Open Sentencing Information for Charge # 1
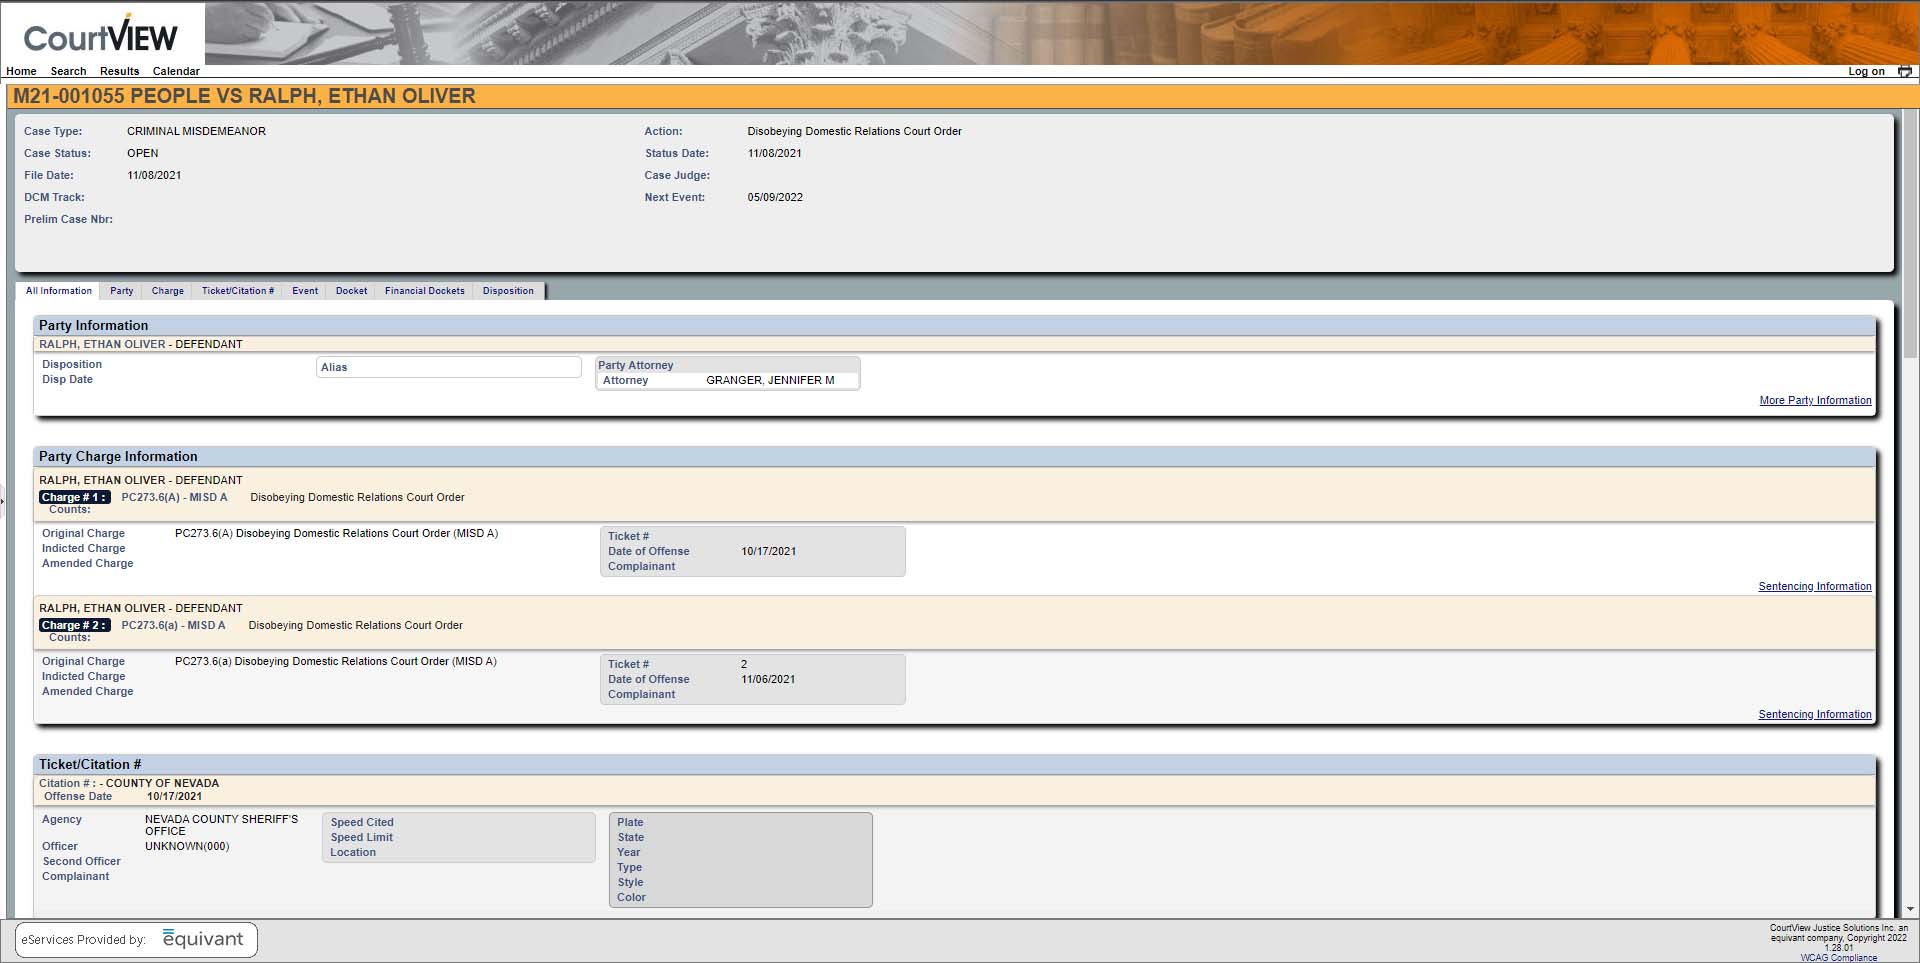Image resolution: width=1920 pixels, height=963 pixels. [x=1815, y=586]
